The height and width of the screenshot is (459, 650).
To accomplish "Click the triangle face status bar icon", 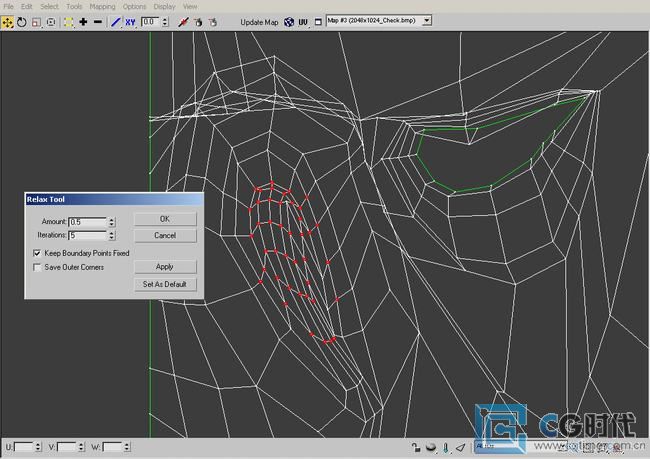I will point(461,447).
